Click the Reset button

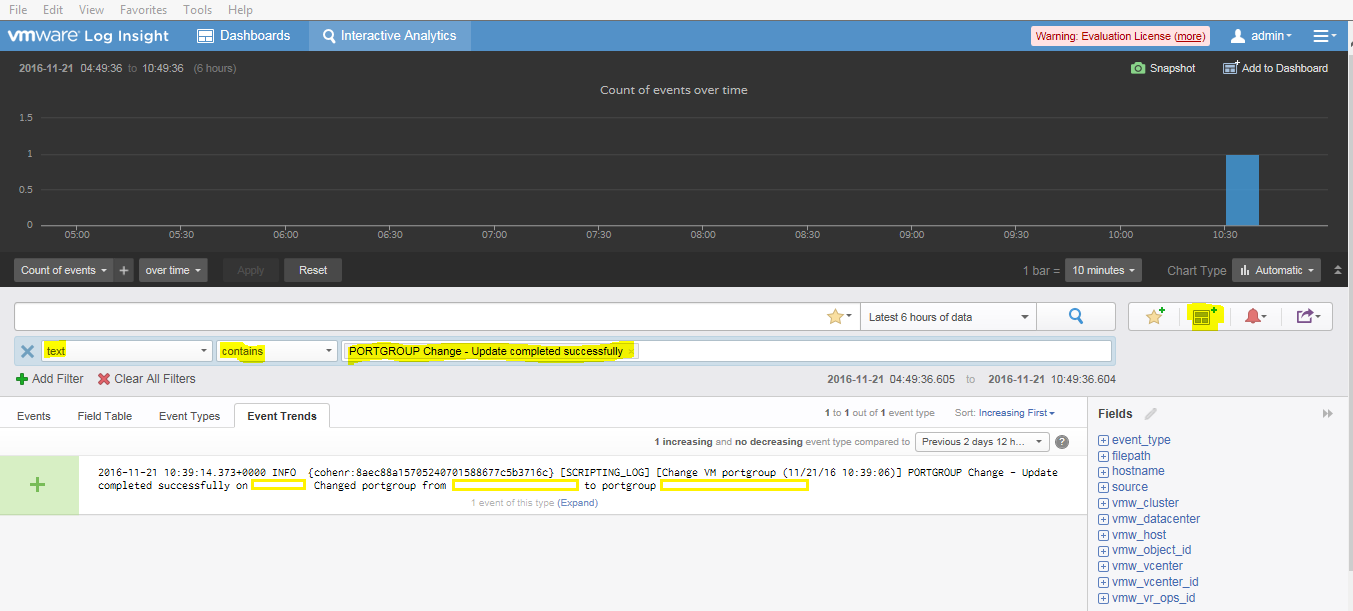click(x=313, y=270)
